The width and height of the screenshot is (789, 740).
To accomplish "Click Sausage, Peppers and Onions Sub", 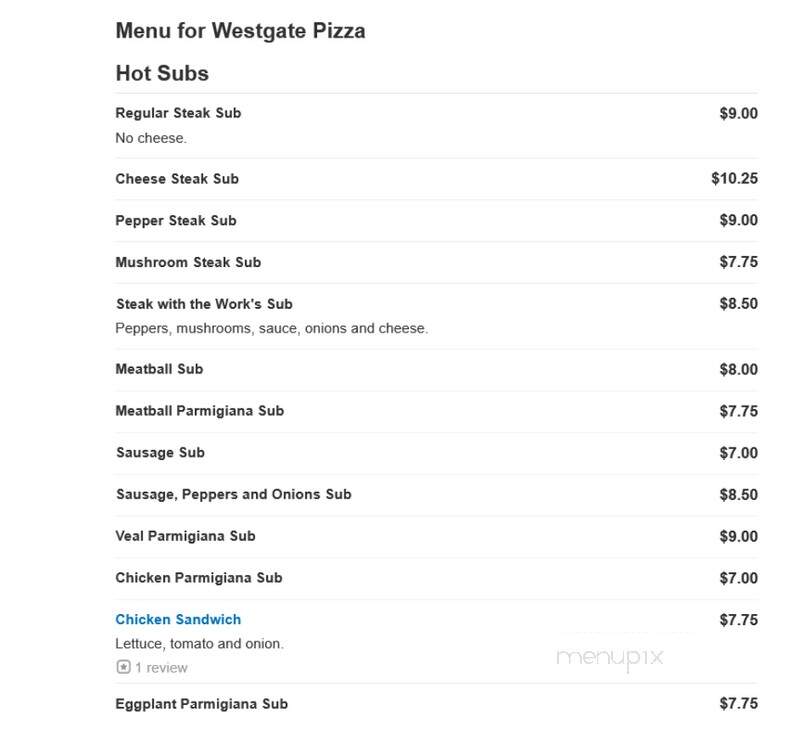I will pyautogui.click(x=233, y=494).
